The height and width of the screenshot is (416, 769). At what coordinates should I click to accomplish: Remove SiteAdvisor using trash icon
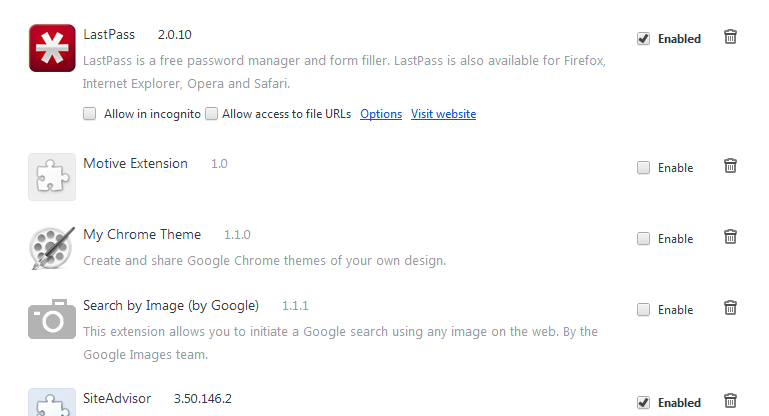pyautogui.click(x=730, y=401)
